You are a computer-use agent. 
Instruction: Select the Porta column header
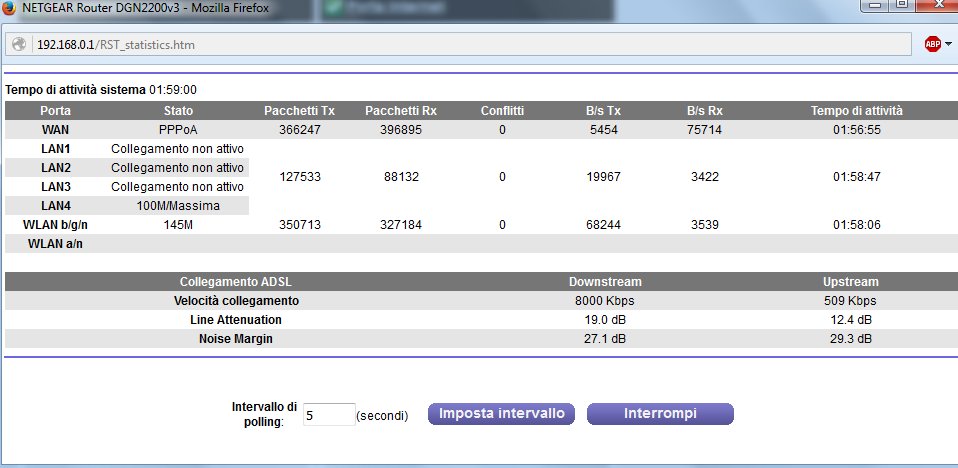click(x=56, y=111)
